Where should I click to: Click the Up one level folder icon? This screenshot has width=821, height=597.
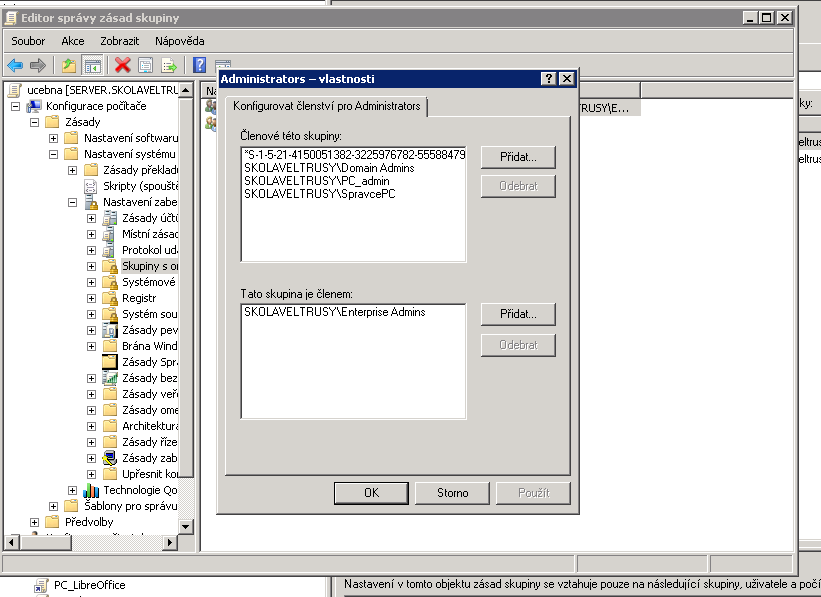coord(68,65)
